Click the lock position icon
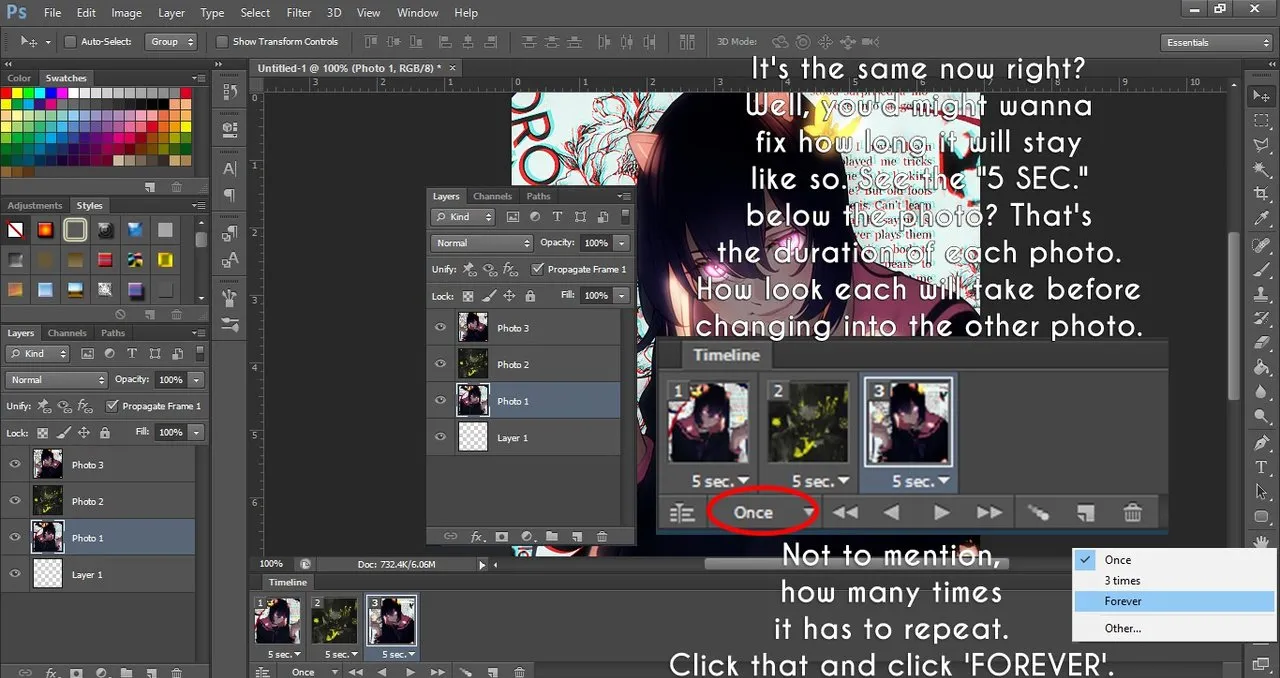Image resolution: width=1280 pixels, height=678 pixels. [84, 433]
